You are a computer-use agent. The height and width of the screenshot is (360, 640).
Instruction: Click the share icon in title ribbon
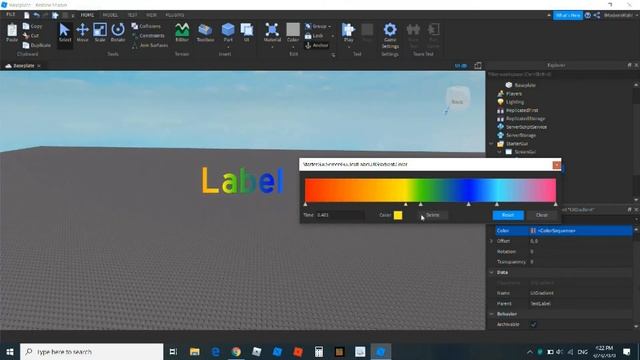click(597, 15)
